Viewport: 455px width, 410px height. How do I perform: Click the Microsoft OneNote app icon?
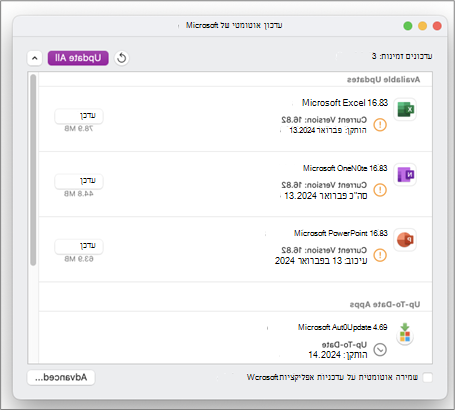pos(405,174)
